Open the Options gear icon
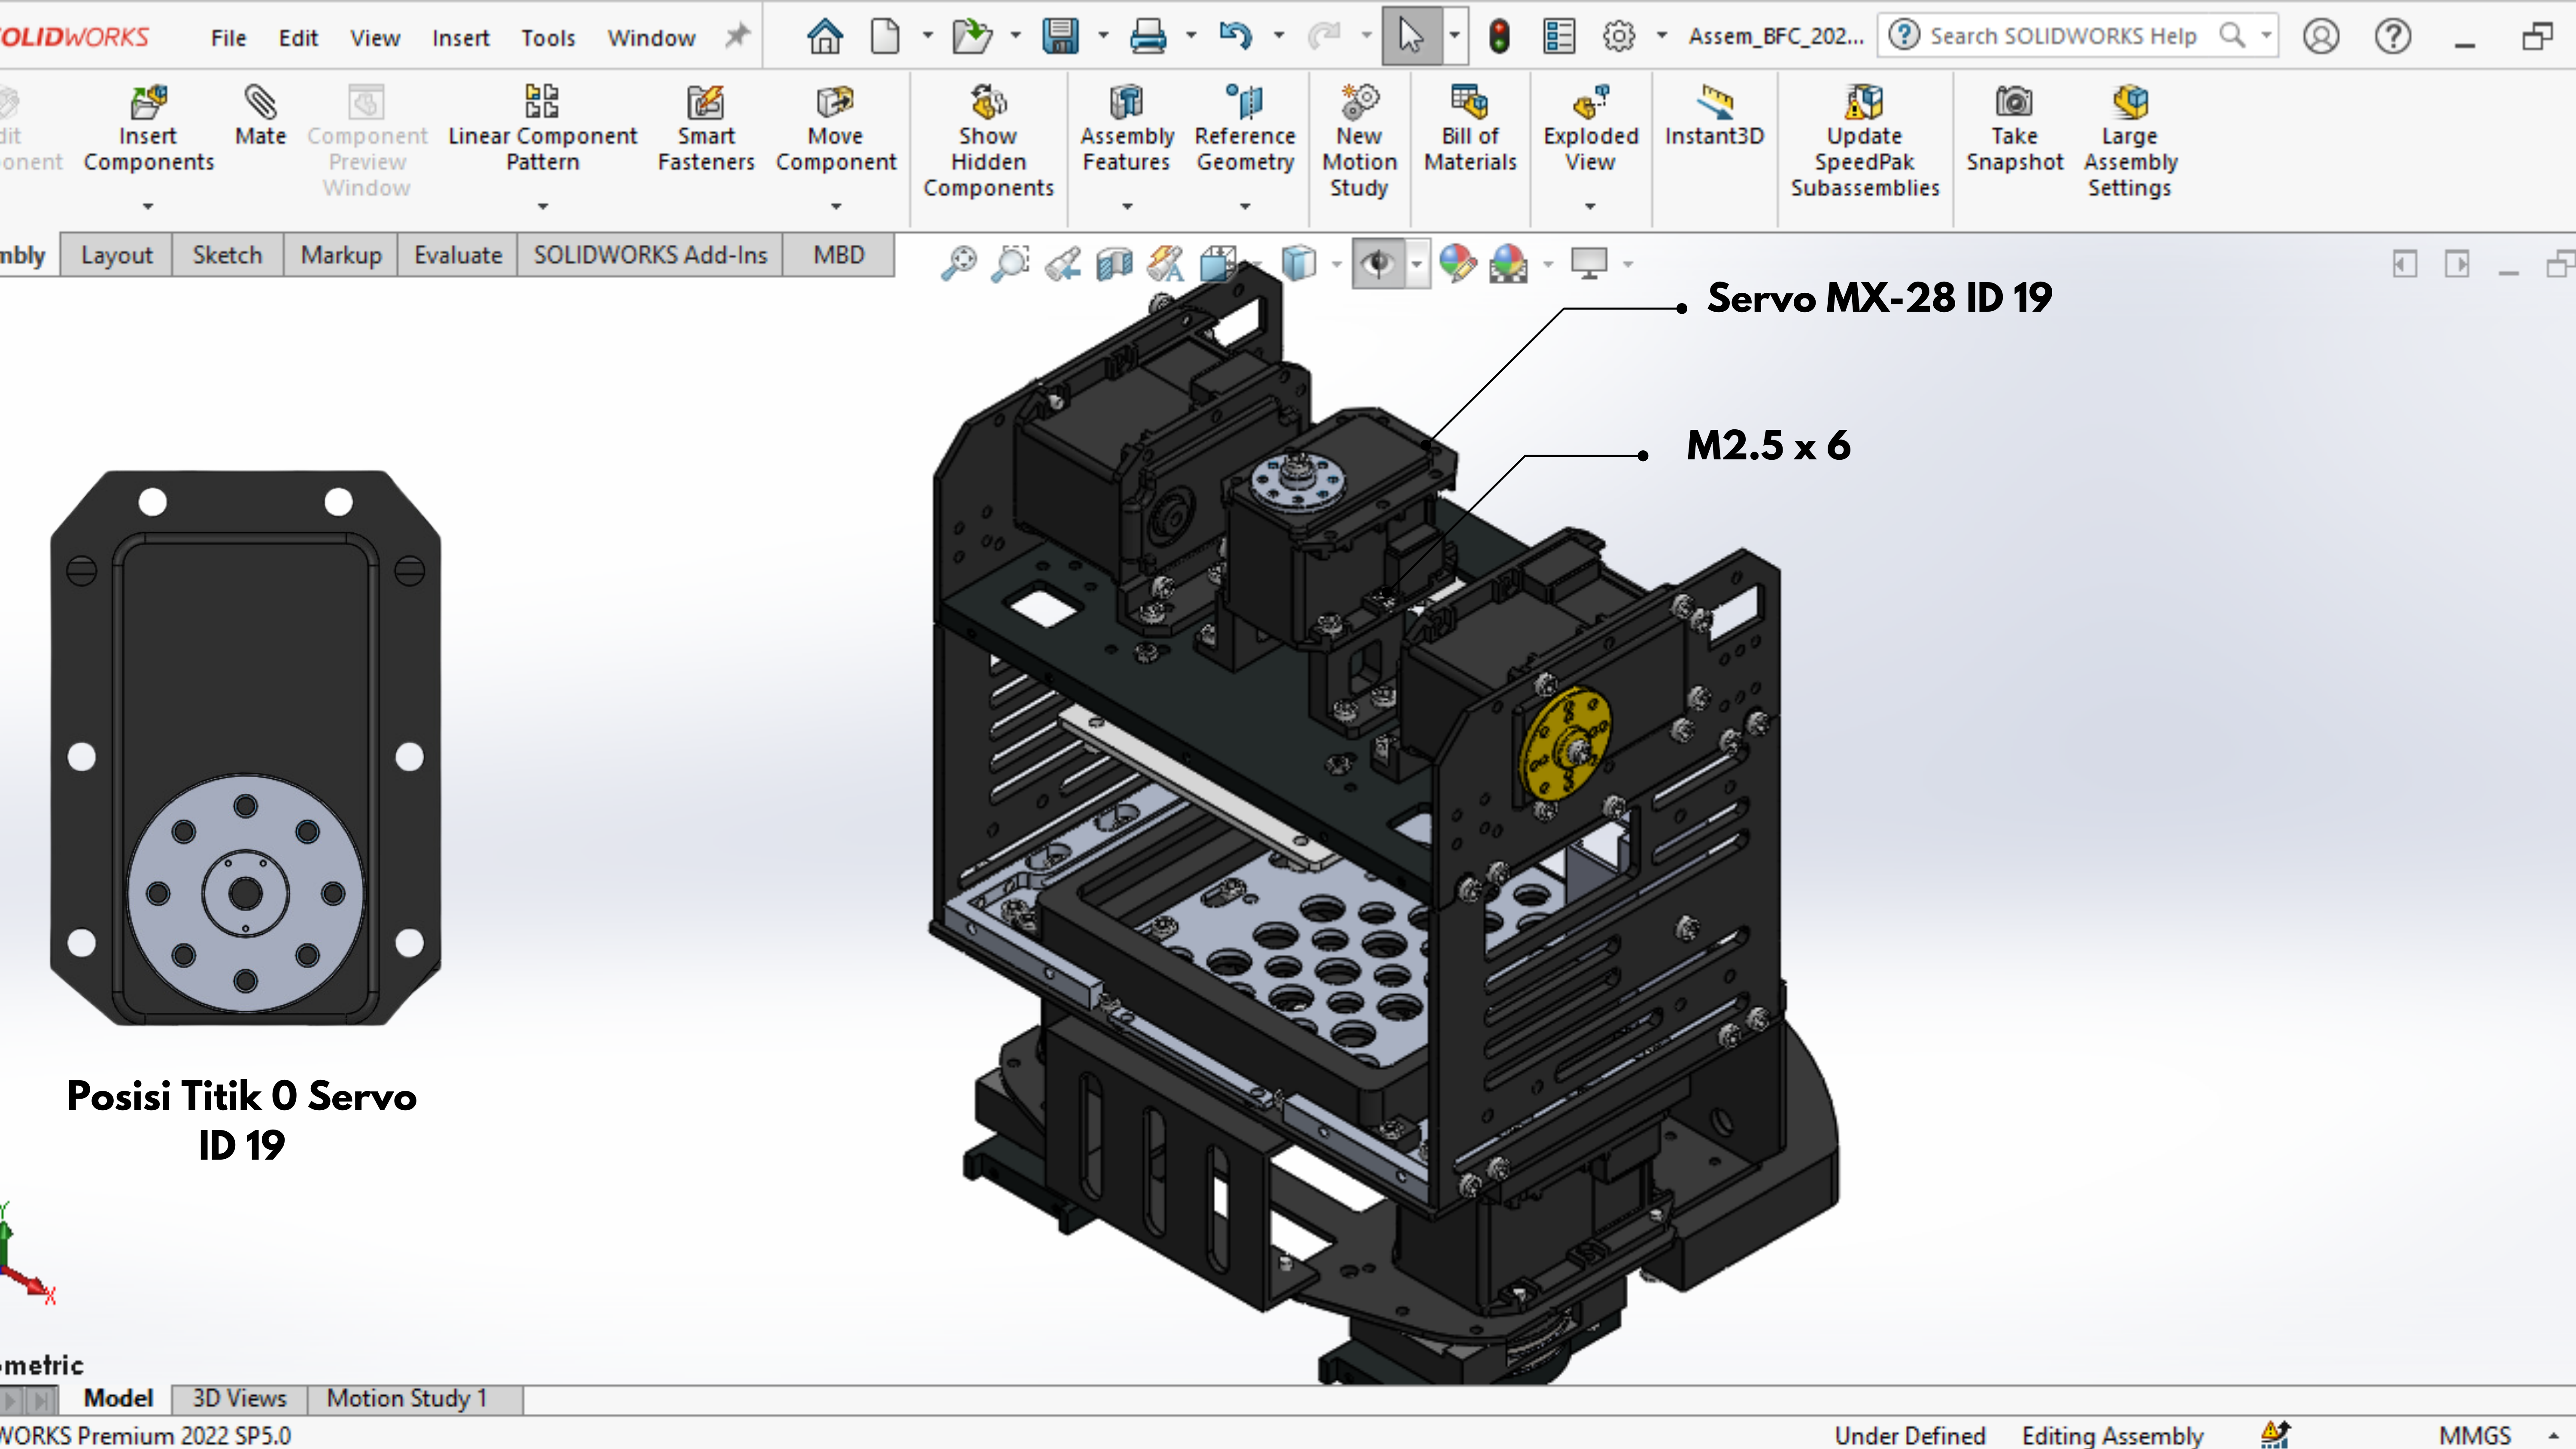 tap(1619, 37)
